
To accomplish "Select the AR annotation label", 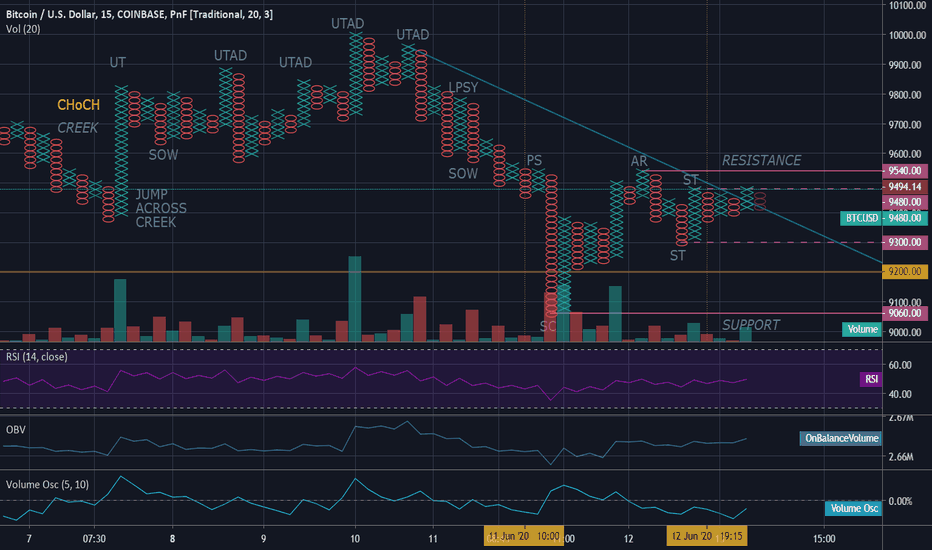I will click(639, 161).
